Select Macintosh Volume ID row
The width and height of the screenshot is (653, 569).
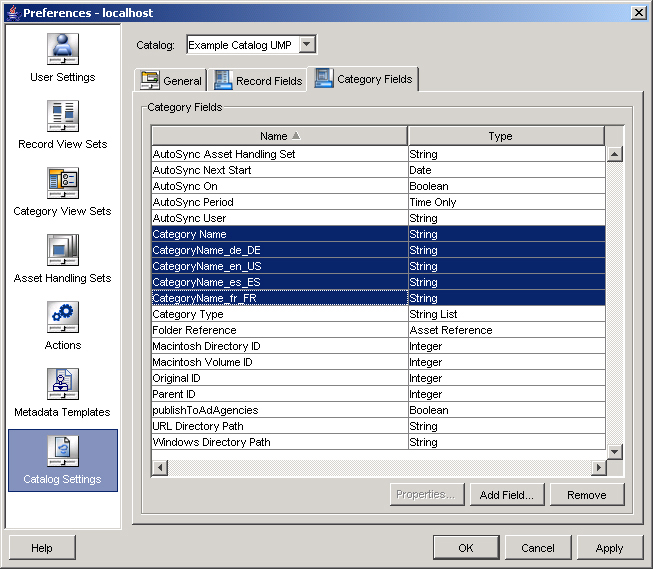tap(378, 362)
